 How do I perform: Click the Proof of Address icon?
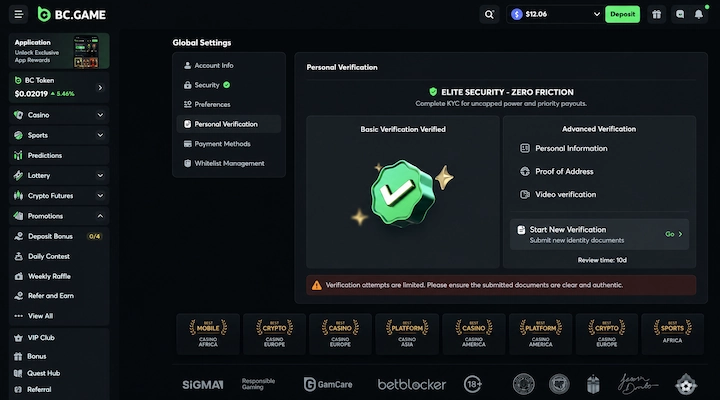[x=525, y=171]
